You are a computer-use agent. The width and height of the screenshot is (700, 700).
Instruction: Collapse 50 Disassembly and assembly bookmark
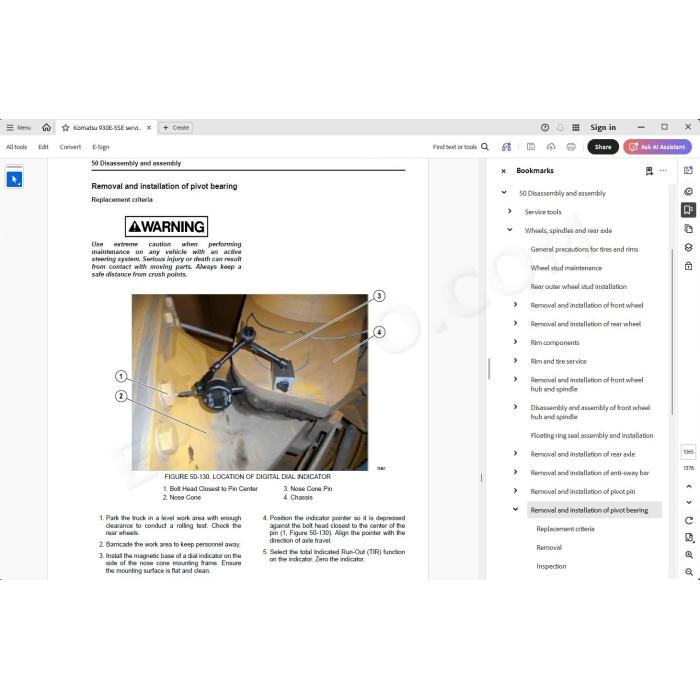click(x=504, y=192)
